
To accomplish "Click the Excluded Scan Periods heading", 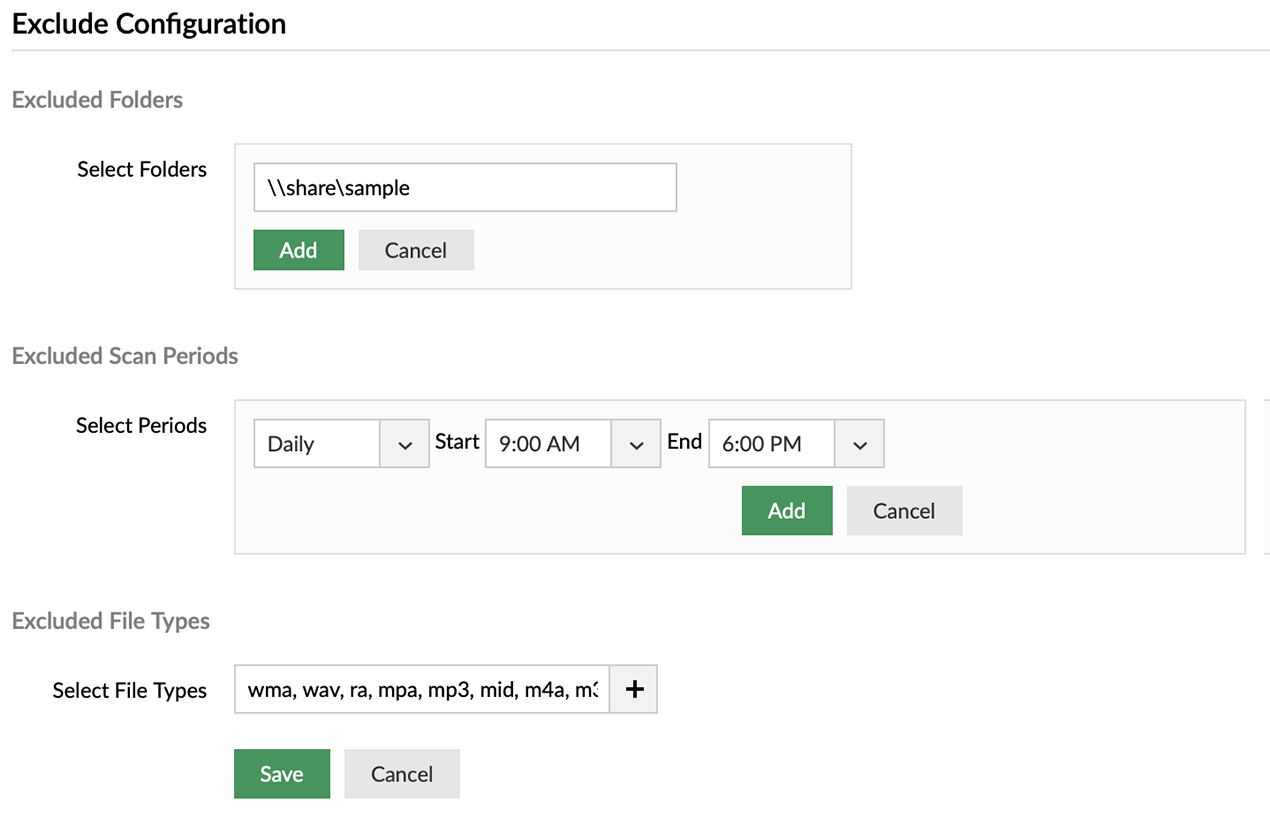I will 125,356.
